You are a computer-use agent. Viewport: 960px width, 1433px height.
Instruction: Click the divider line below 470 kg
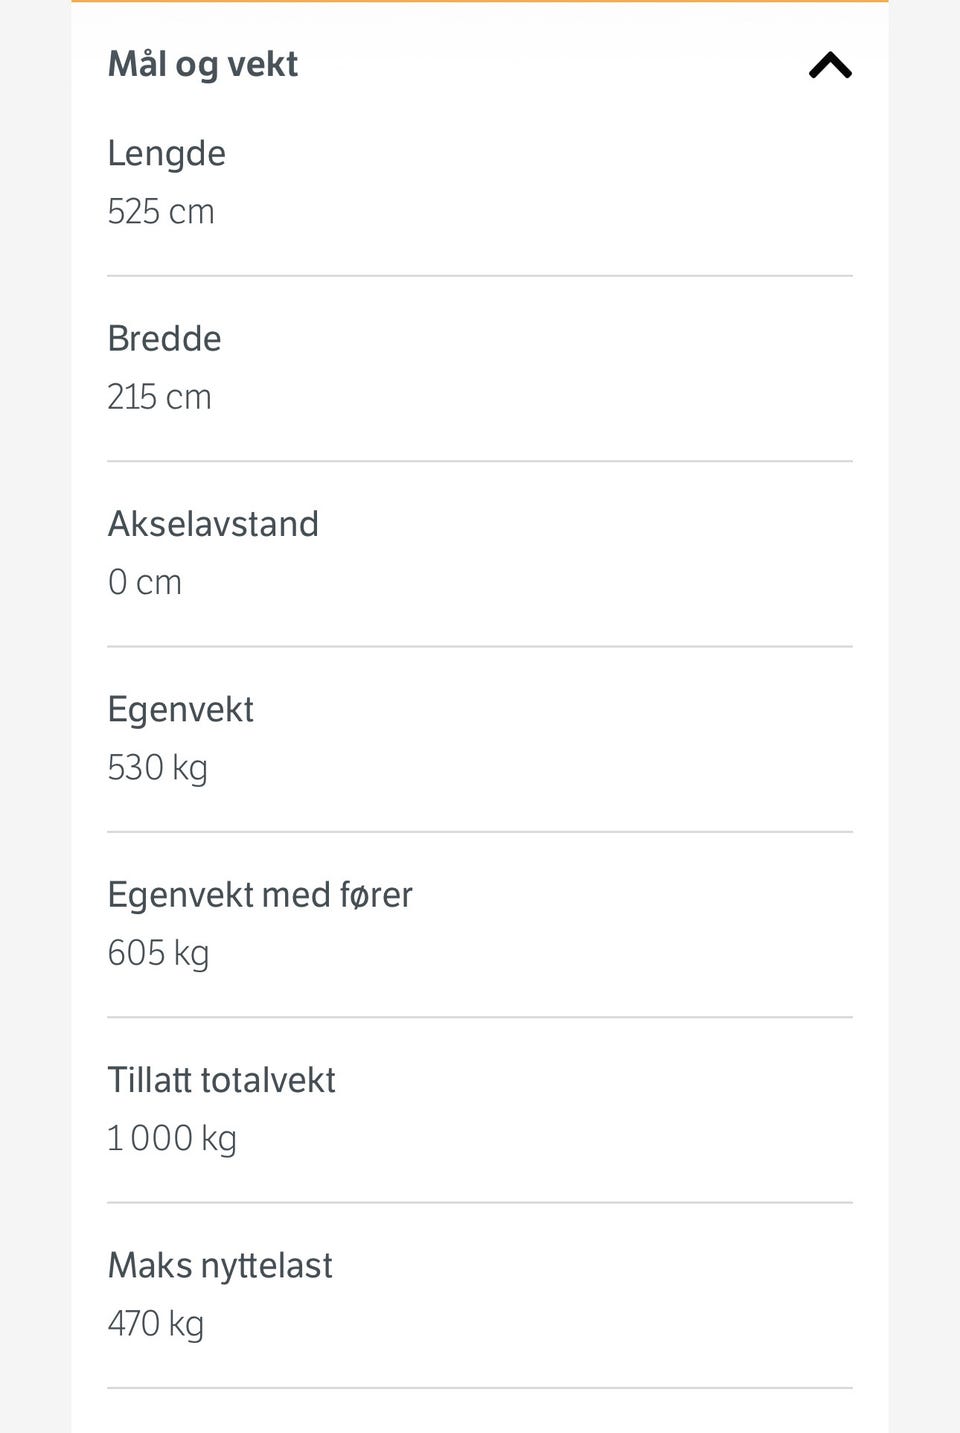(480, 1388)
